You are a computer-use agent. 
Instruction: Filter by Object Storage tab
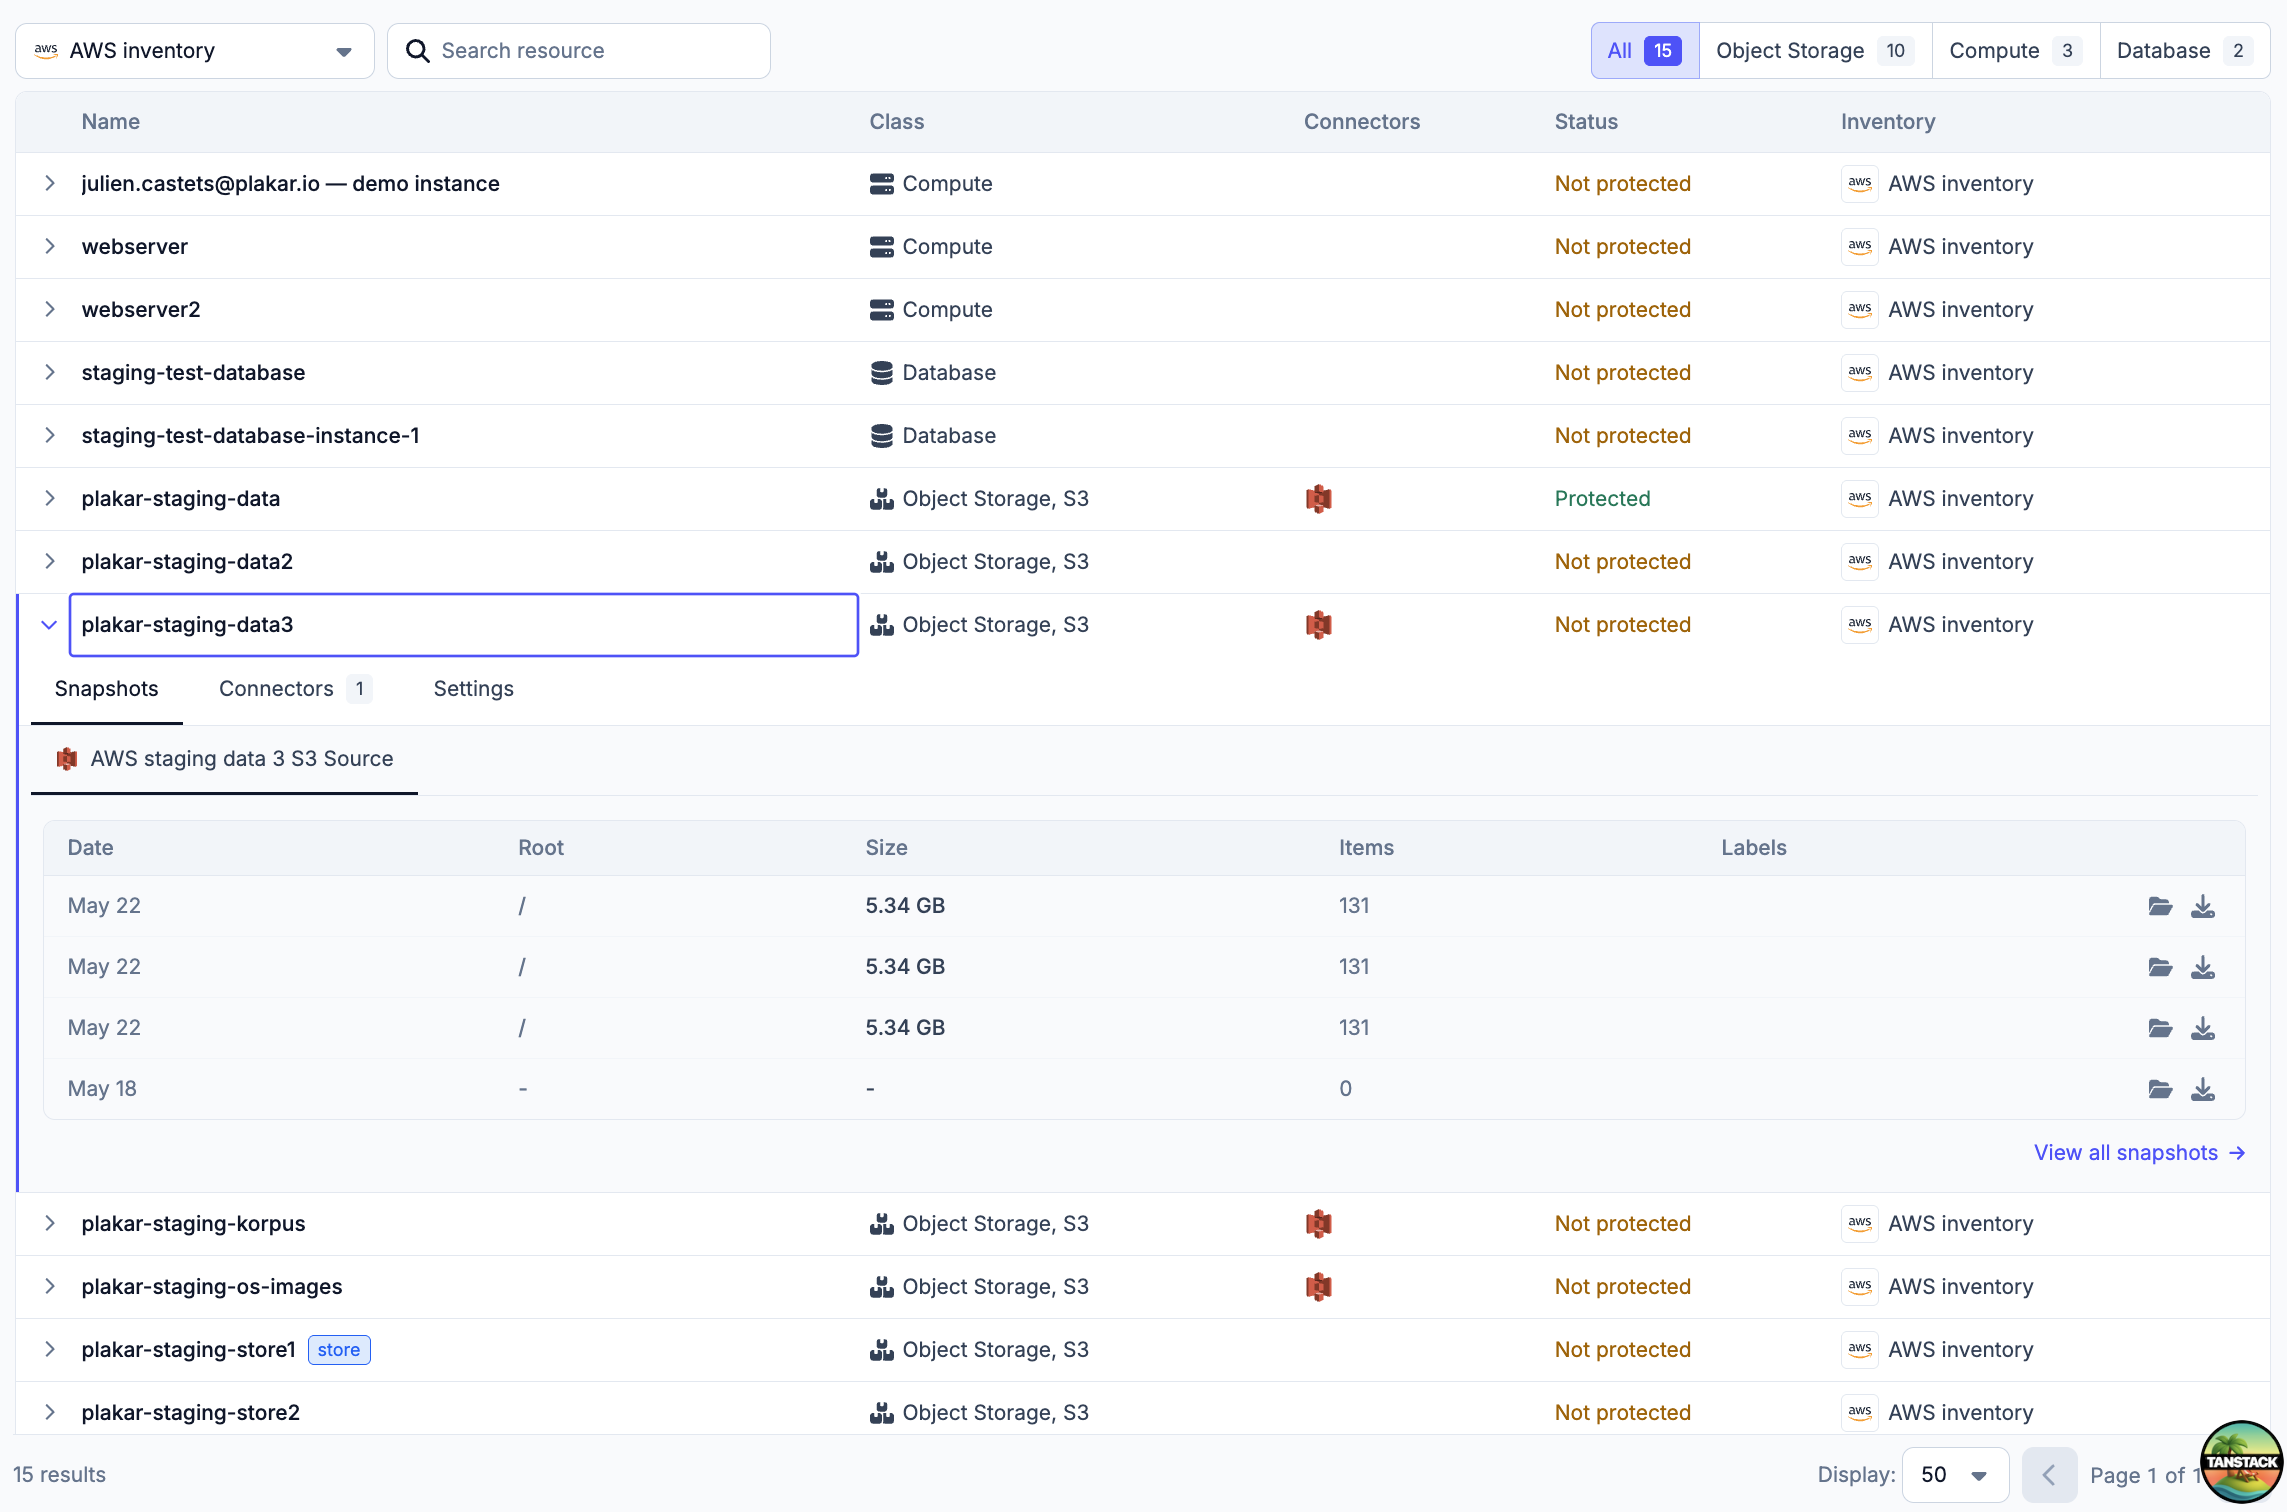point(1815,51)
